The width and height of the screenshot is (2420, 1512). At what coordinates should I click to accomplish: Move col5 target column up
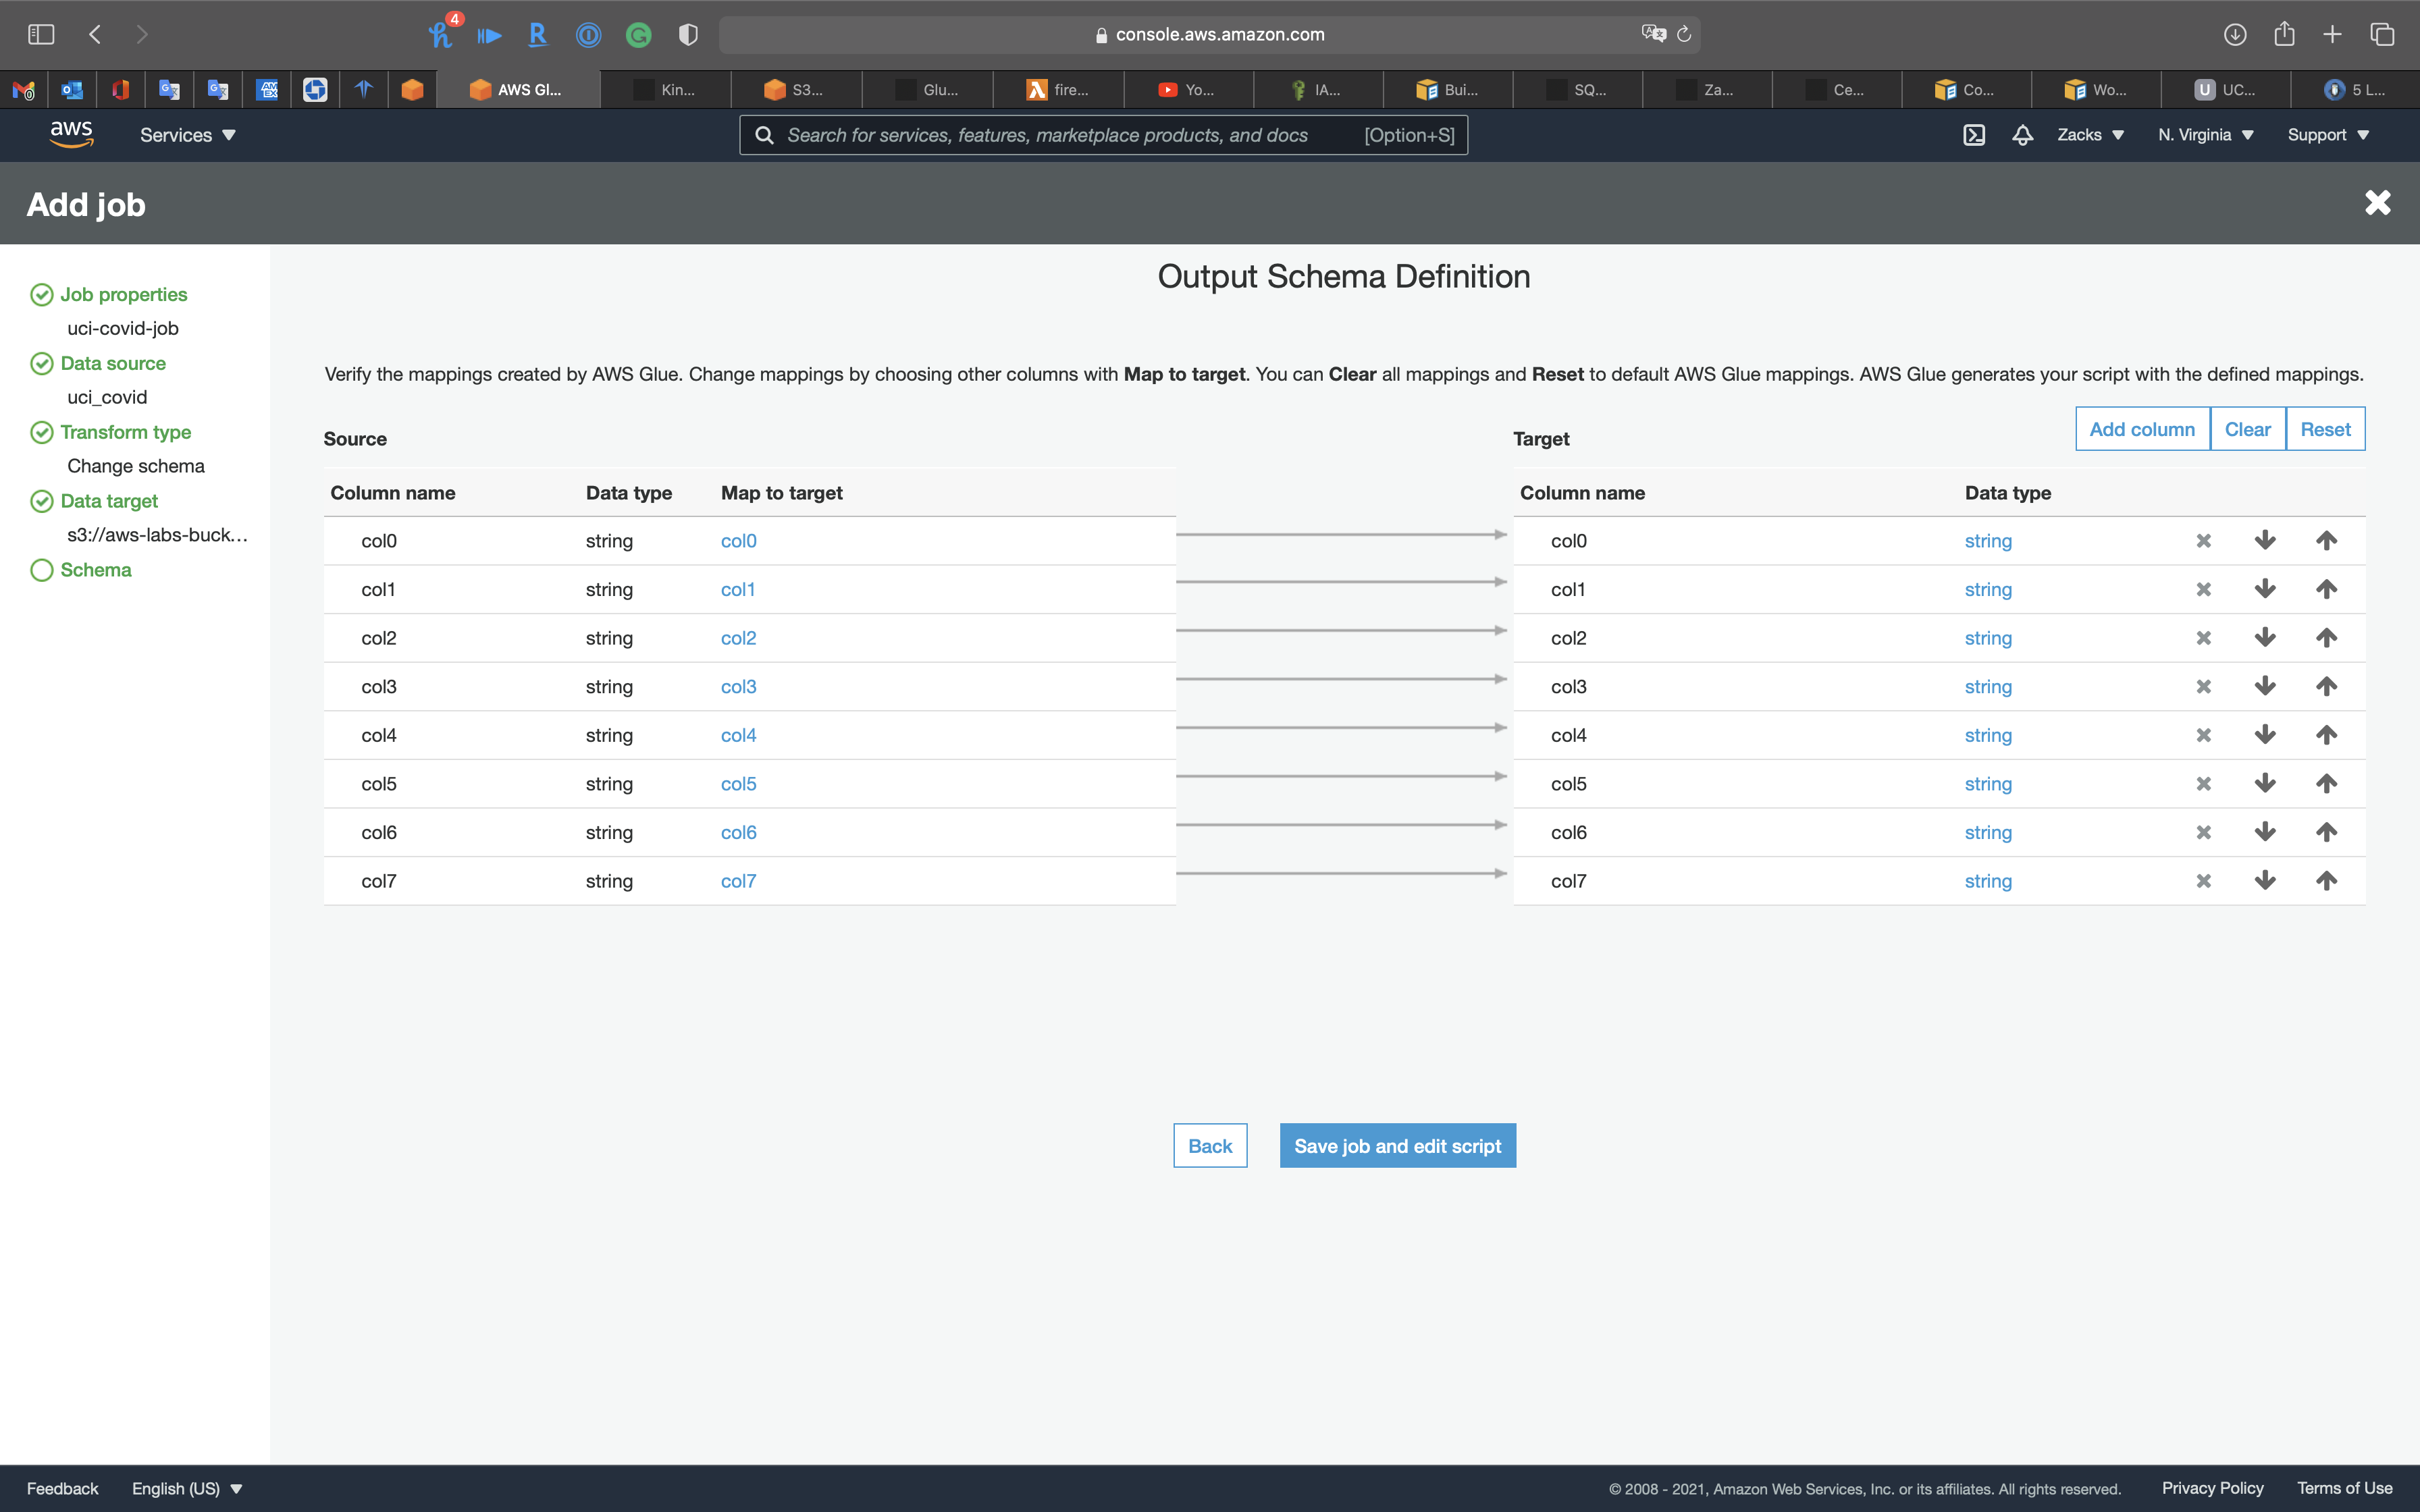click(x=2326, y=784)
